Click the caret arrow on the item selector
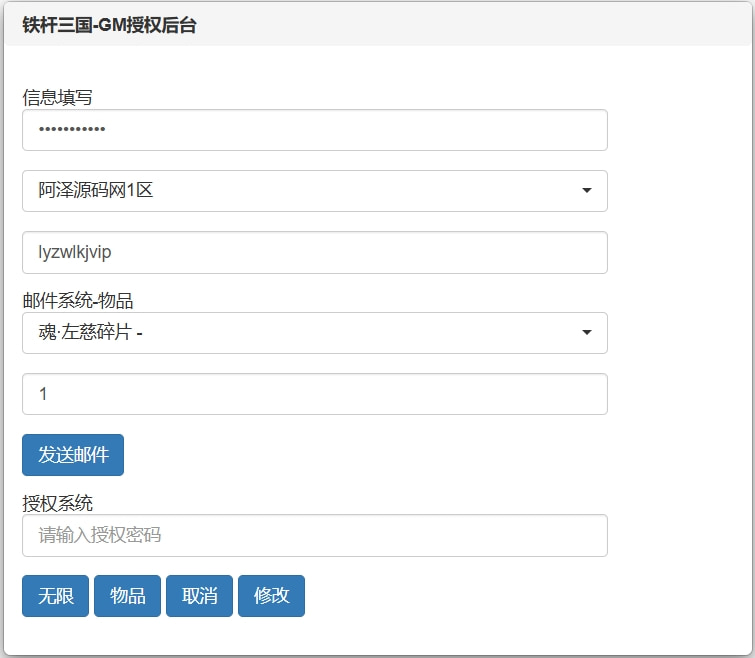Viewport: 755px width, 658px height. point(587,333)
